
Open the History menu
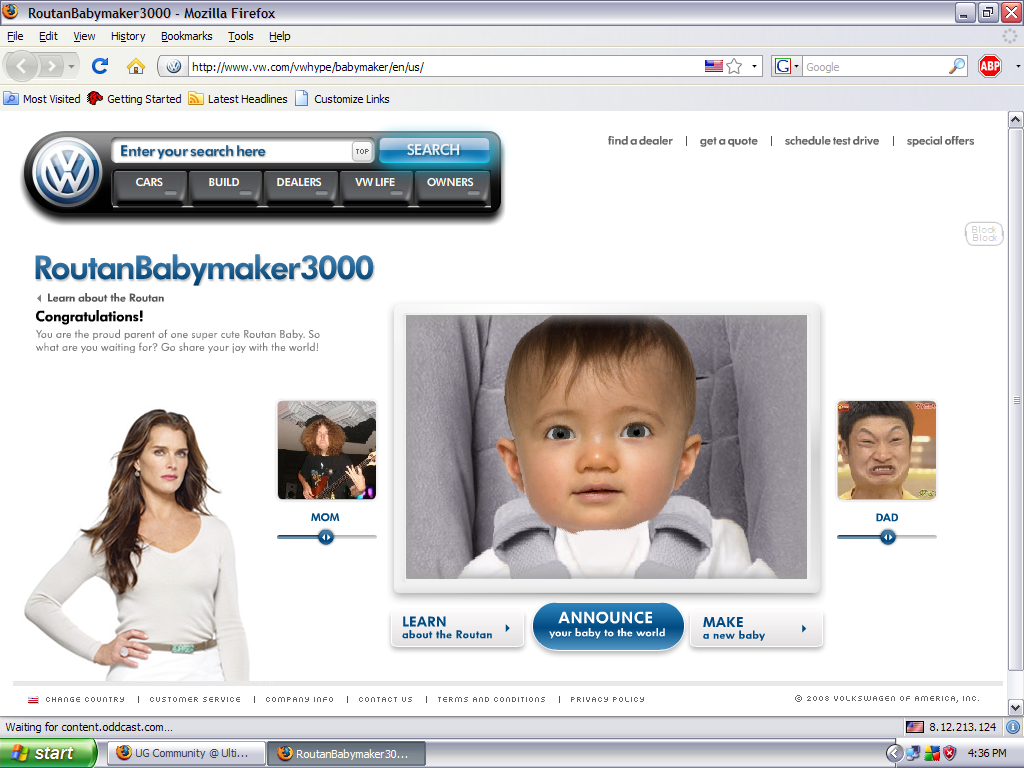[x=128, y=36]
